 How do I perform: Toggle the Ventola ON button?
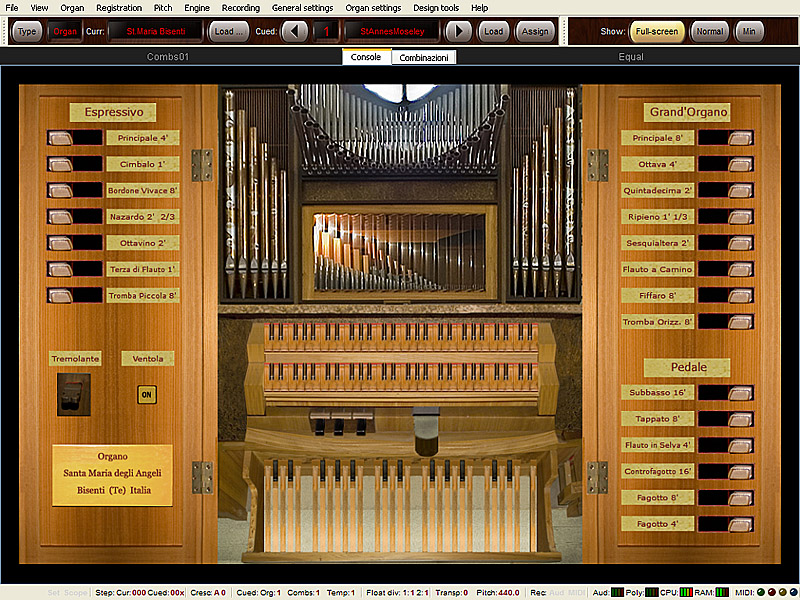point(147,395)
